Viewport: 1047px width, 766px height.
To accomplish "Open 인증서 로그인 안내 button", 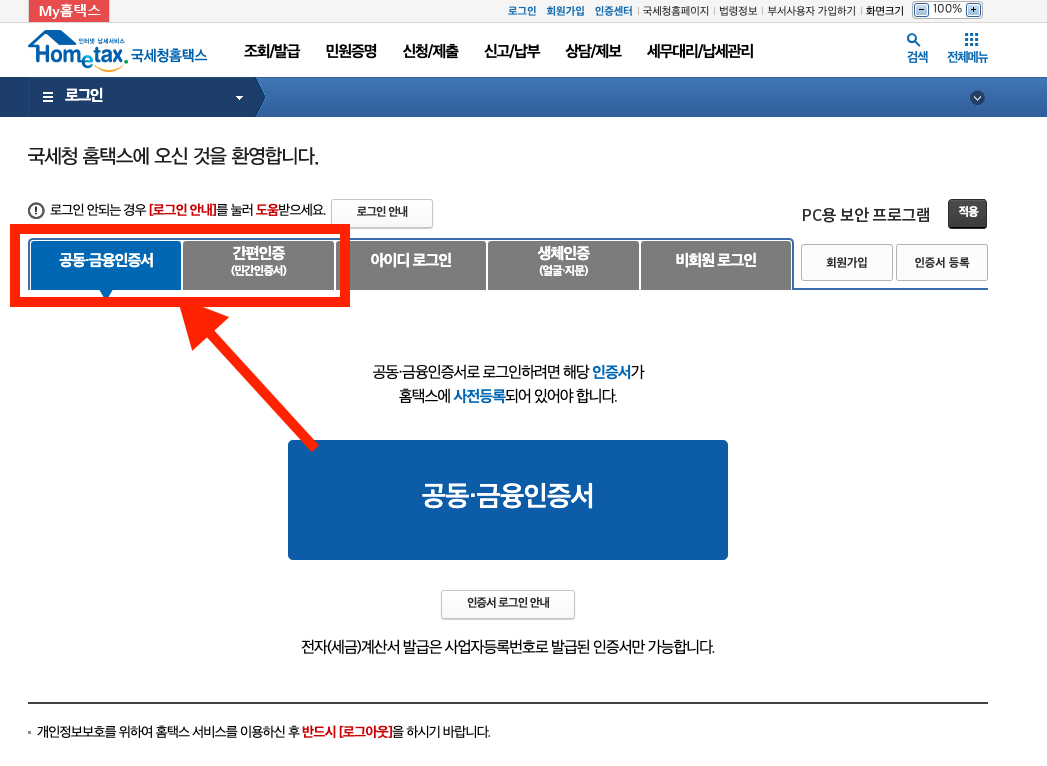I will pos(507,604).
